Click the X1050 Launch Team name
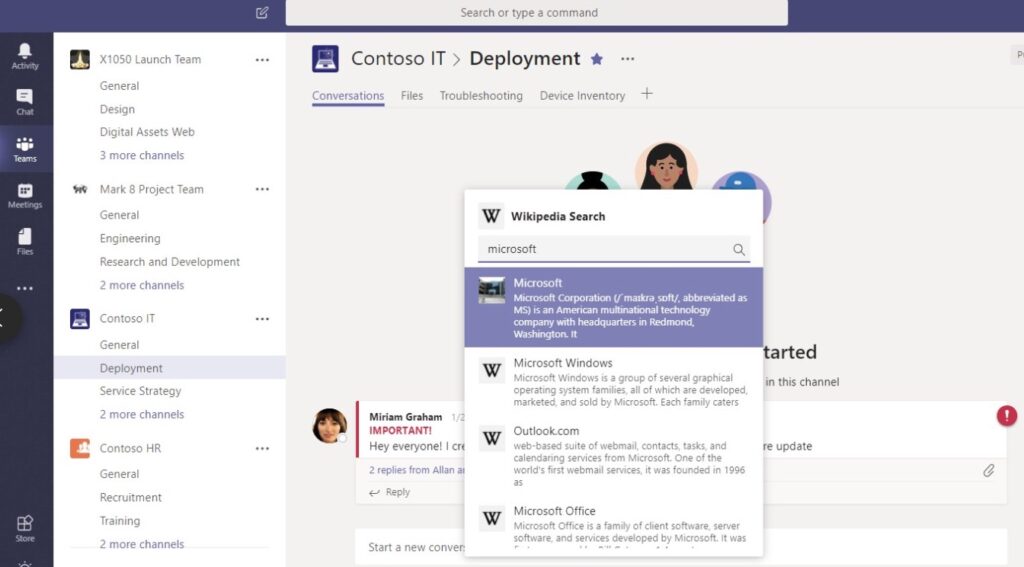1024x567 pixels. point(150,59)
